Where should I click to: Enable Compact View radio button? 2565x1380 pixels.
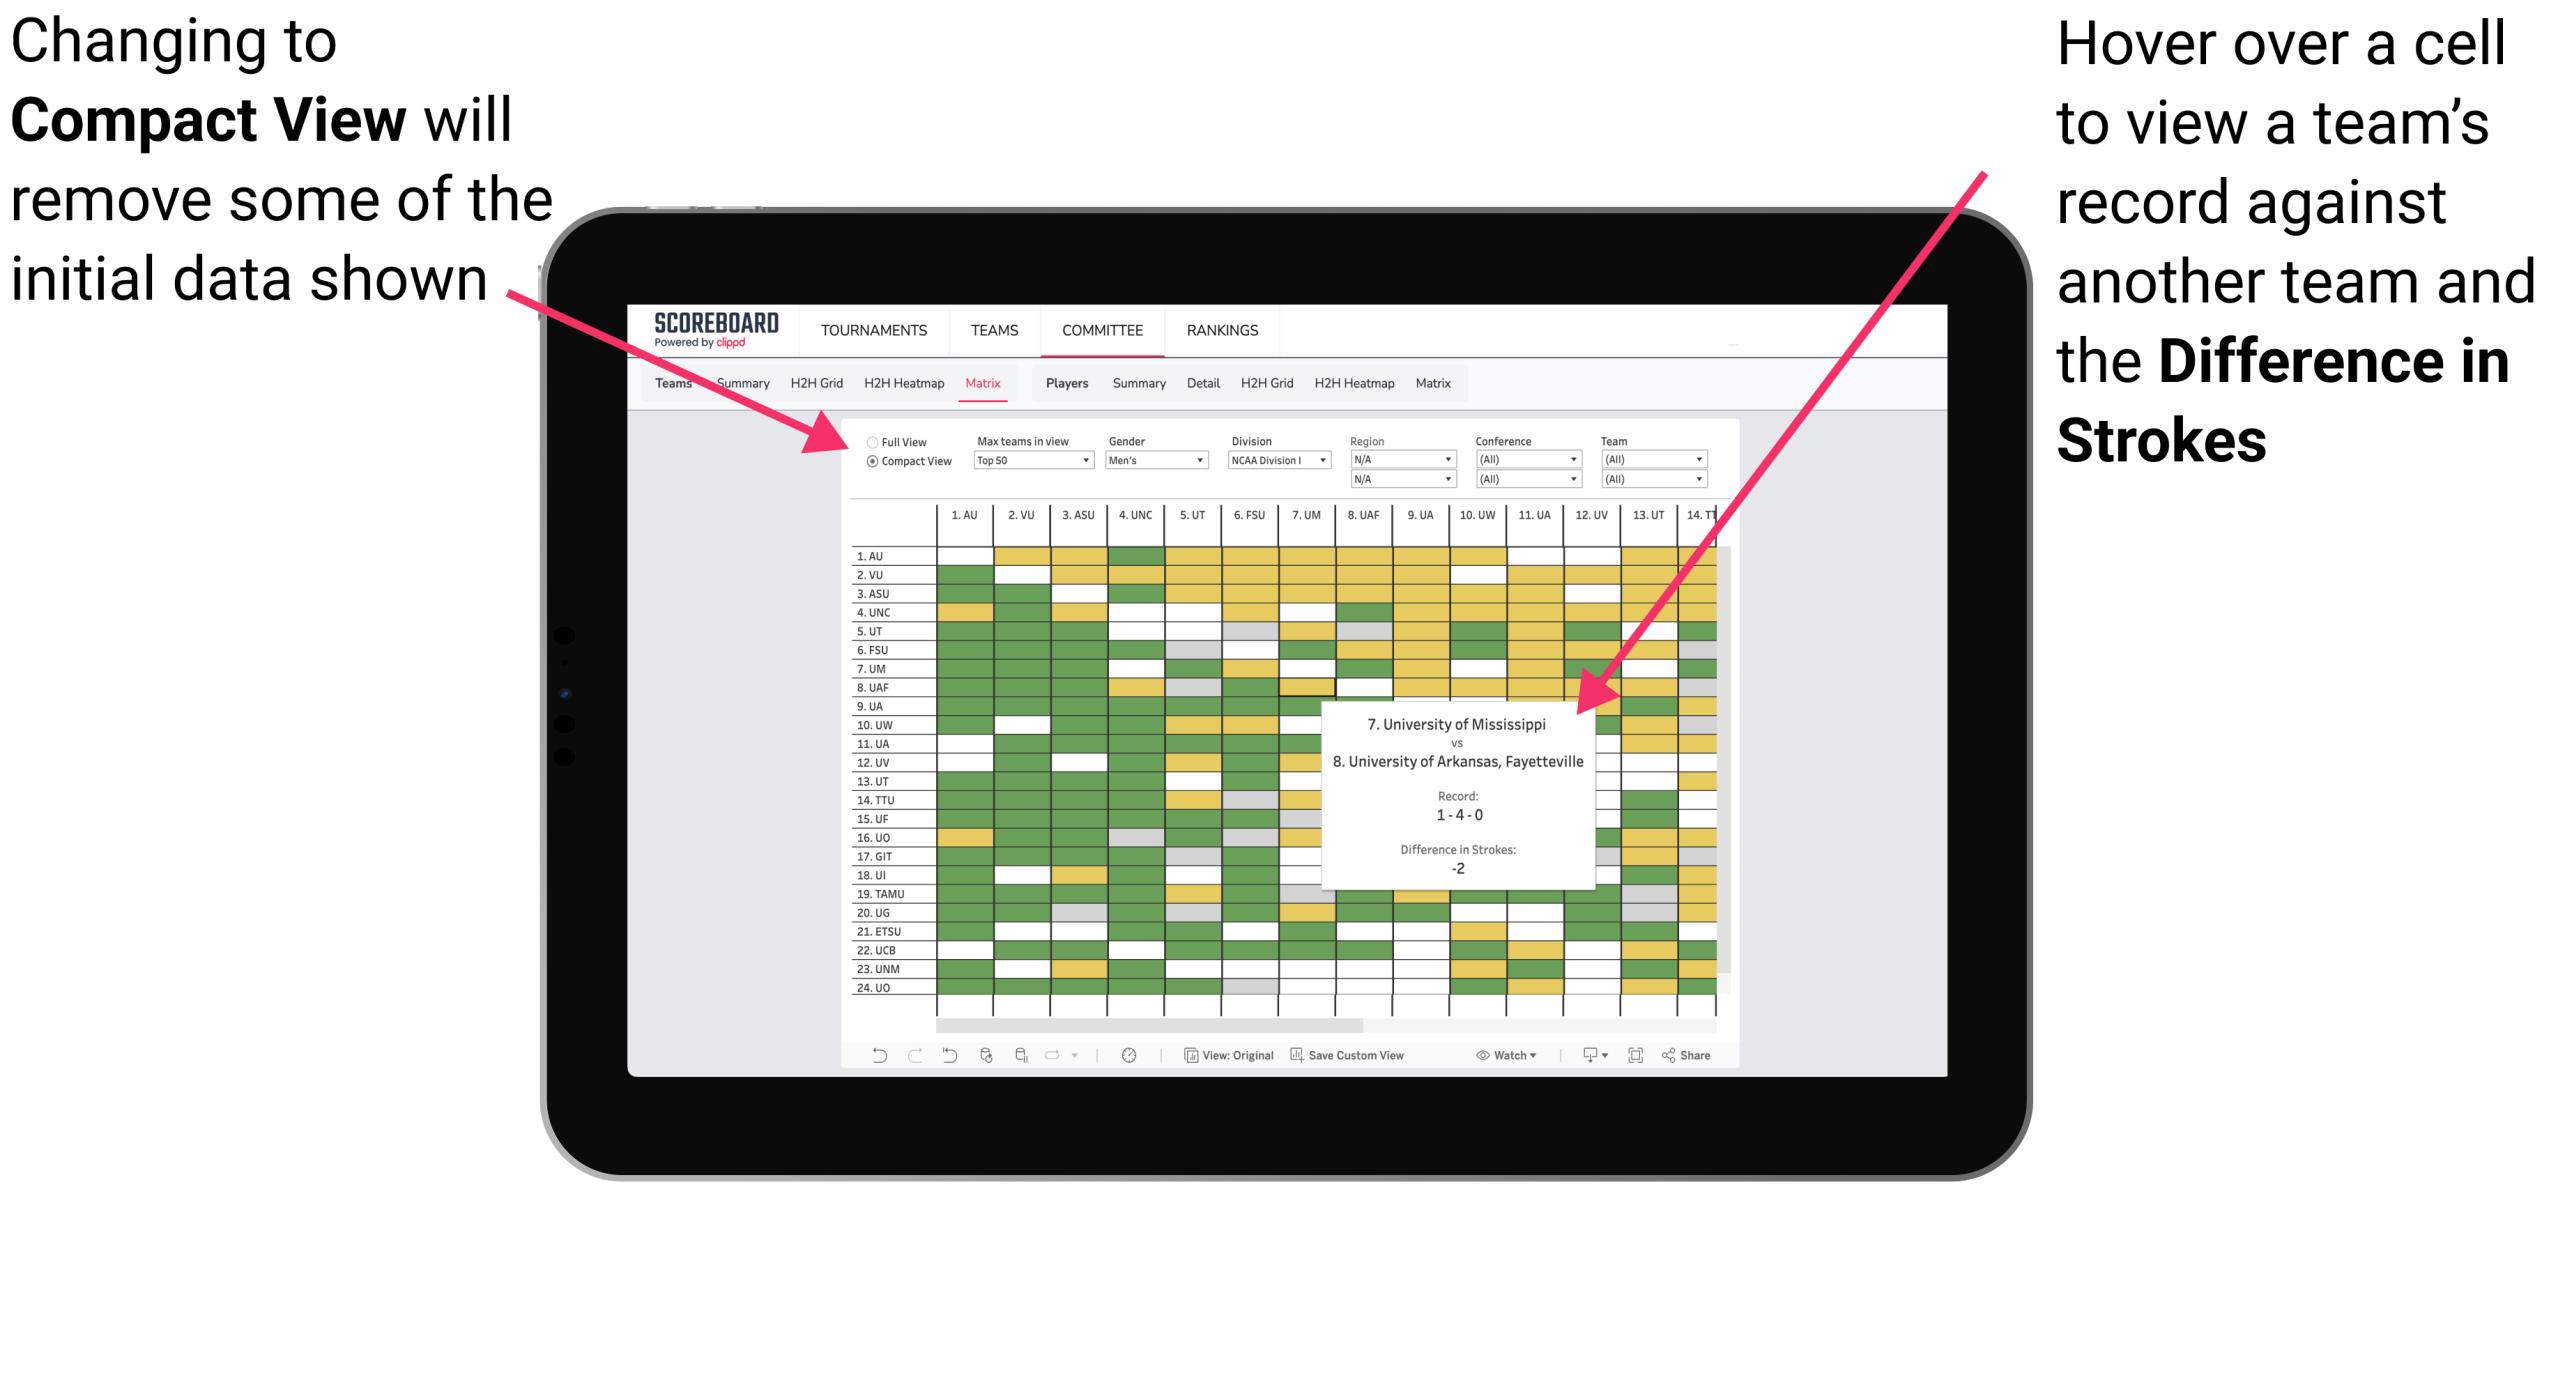865,467
